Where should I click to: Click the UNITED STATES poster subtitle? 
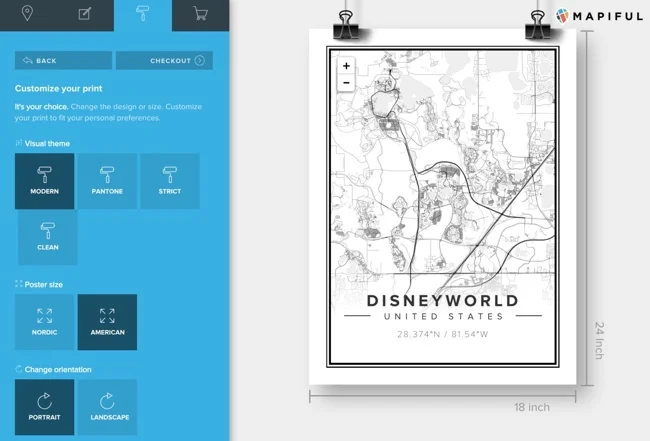[x=443, y=317]
